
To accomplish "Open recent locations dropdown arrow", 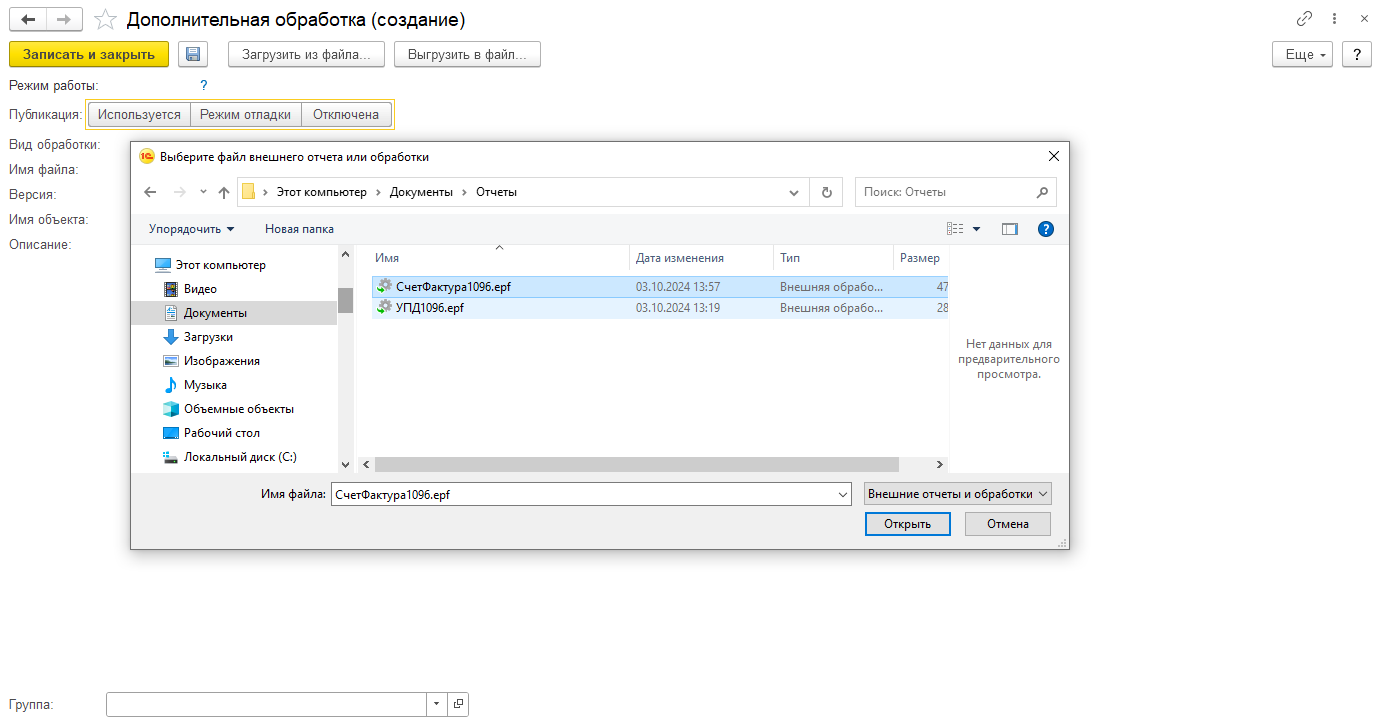I will (203, 192).
